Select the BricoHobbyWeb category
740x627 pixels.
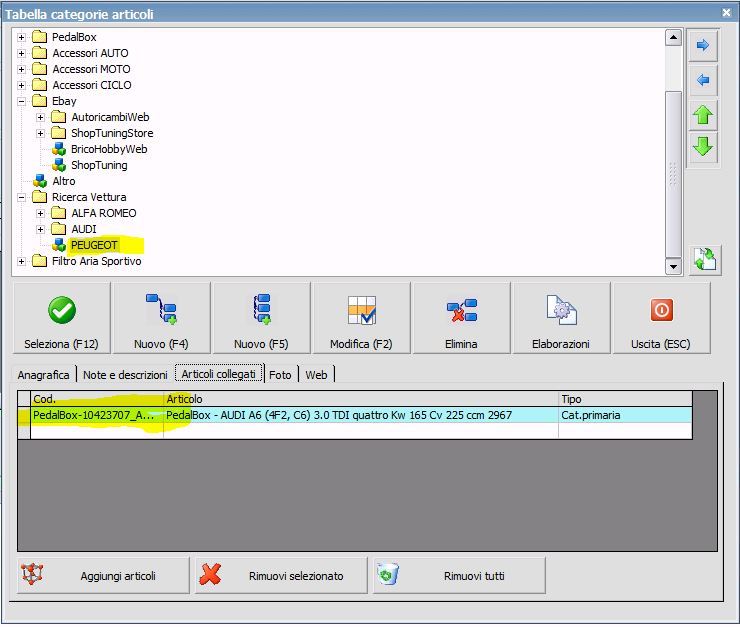(109, 149)
